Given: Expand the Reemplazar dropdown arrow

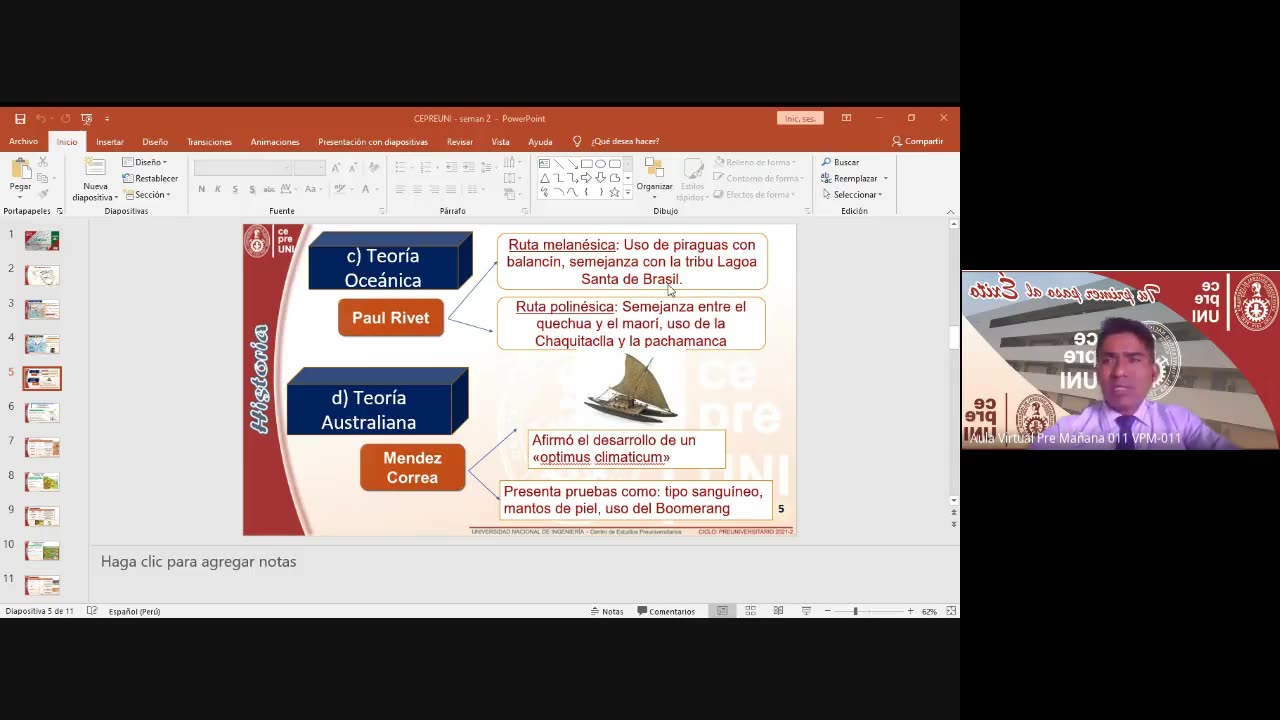Looking at the screenshot, I should click(885, 179).
